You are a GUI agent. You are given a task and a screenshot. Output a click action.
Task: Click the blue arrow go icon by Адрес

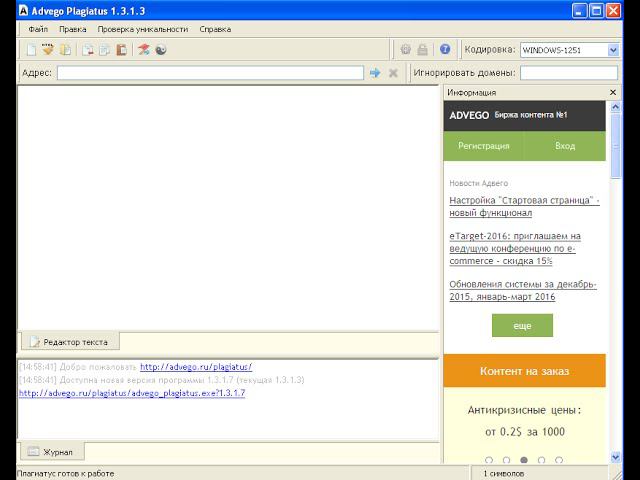click(375, 73)
